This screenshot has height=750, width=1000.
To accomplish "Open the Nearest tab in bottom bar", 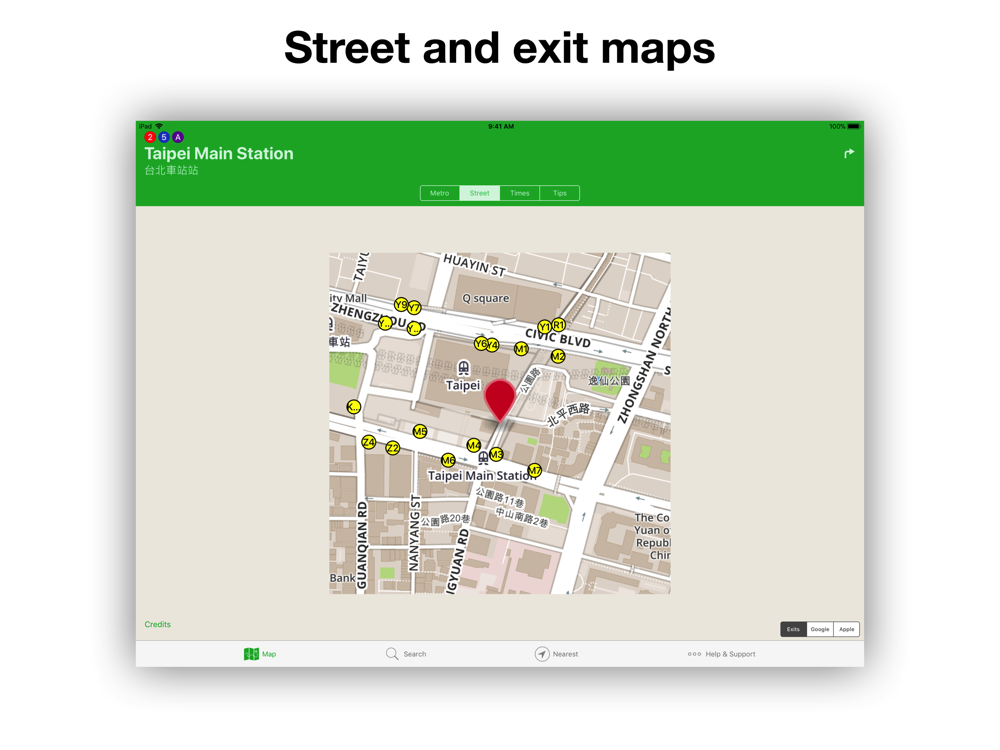I will 556,654.
